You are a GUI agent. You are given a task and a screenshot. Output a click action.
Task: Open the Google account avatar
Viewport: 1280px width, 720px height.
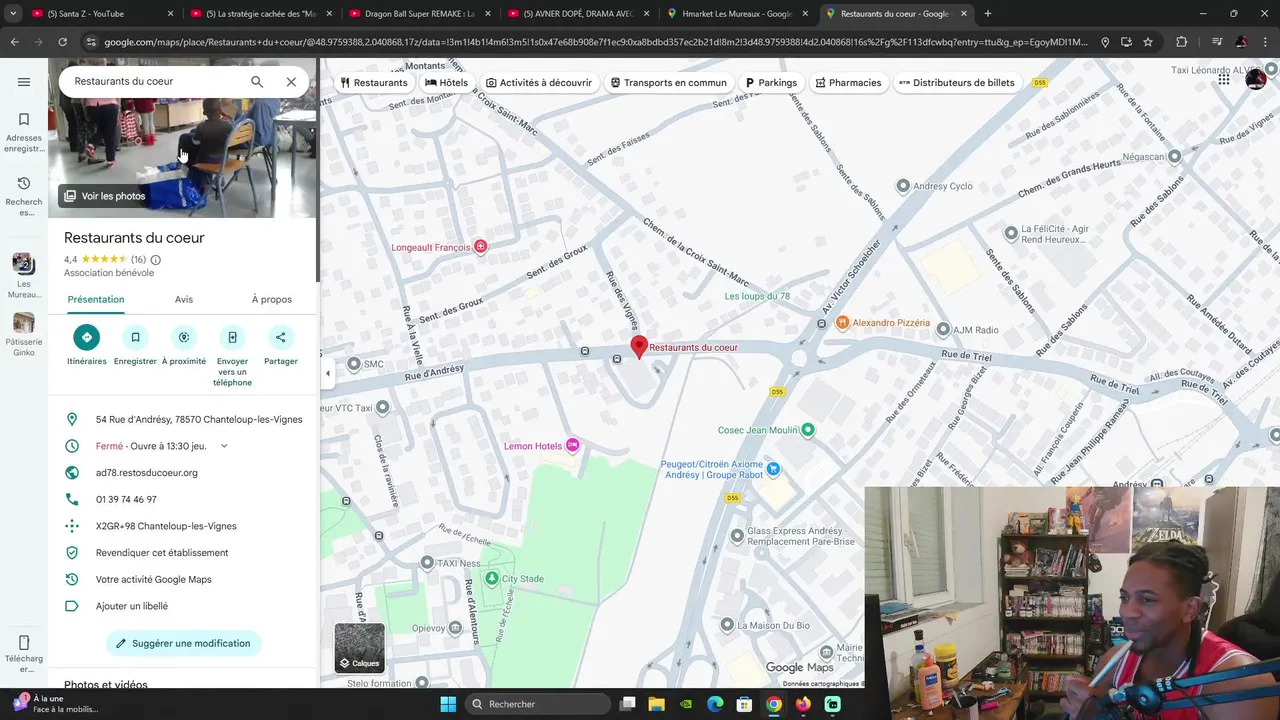tap(1256, 79)
